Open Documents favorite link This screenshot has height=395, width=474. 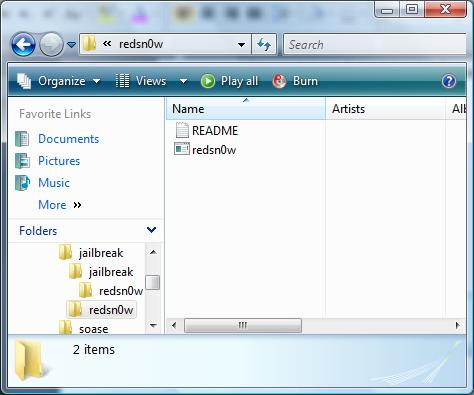69,139
